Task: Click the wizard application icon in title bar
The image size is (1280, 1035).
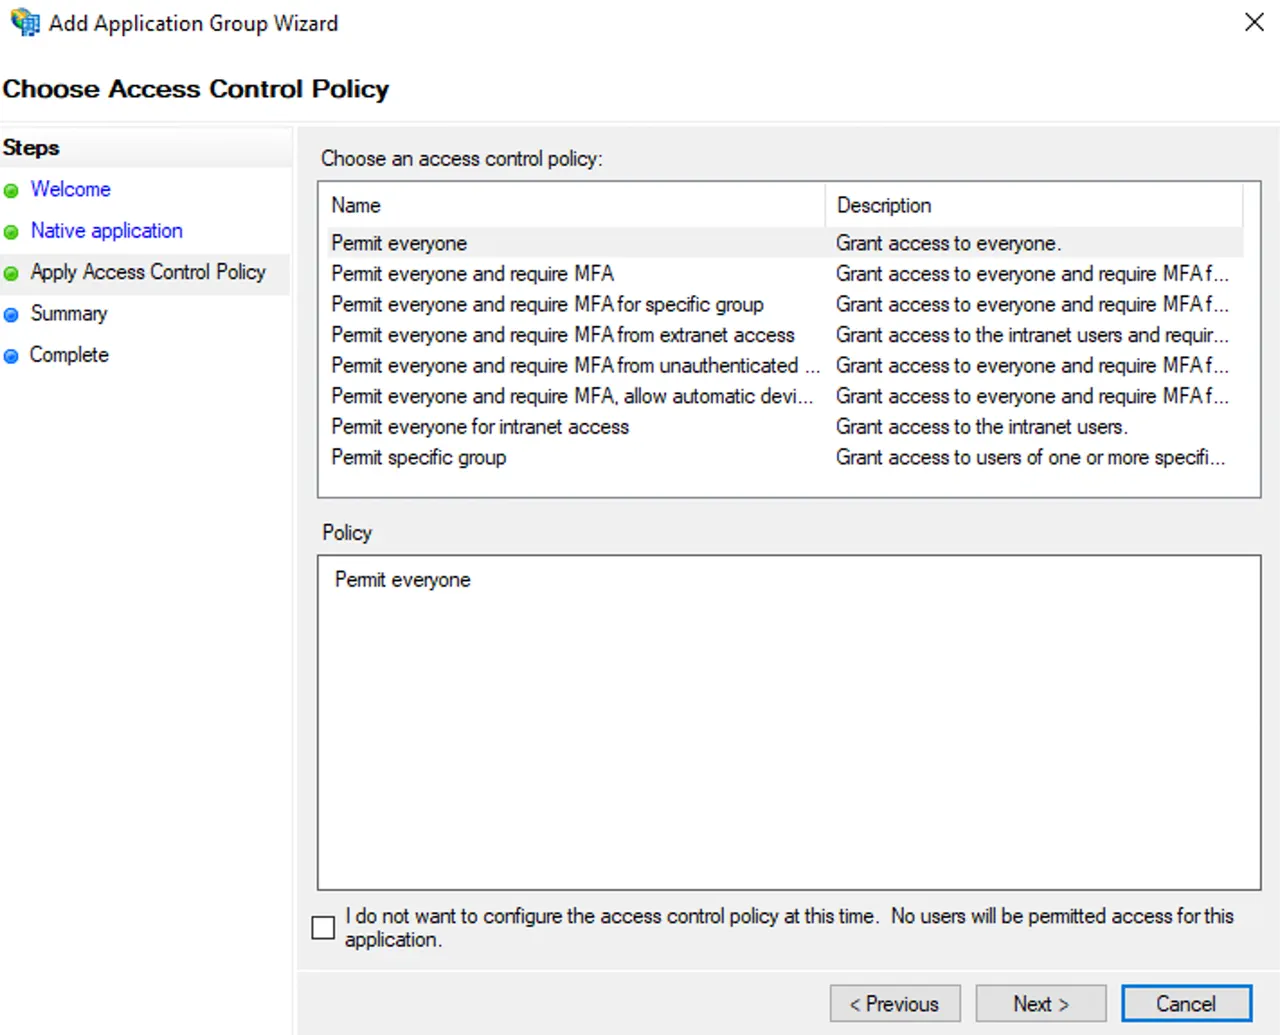Action: 24,22
